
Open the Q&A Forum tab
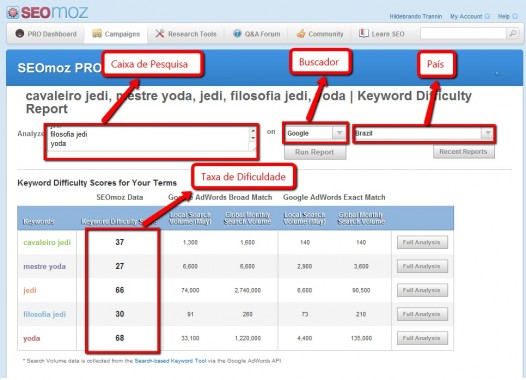[257, 34]
